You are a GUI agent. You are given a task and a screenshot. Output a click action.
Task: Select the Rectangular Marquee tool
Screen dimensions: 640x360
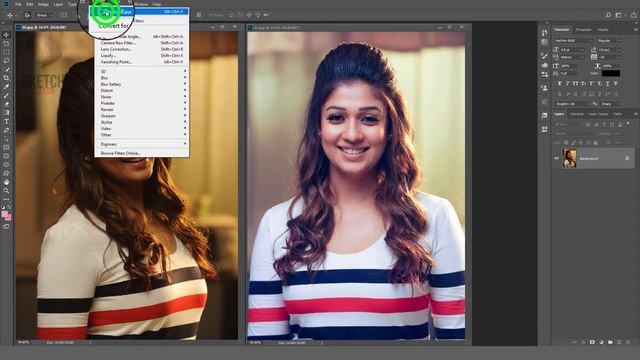[6, 52]
